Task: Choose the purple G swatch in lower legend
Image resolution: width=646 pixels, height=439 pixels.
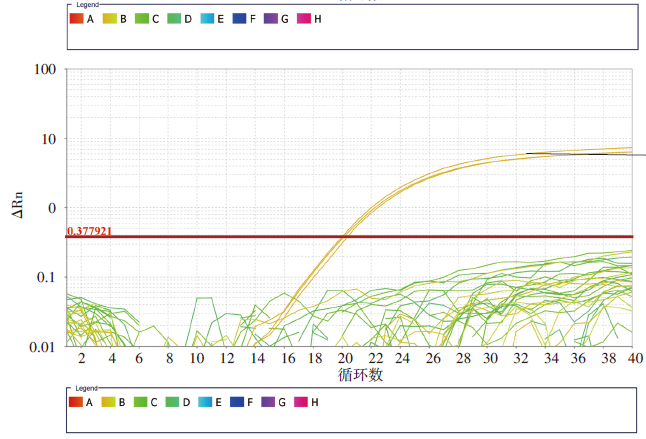Action: [271, 402]
